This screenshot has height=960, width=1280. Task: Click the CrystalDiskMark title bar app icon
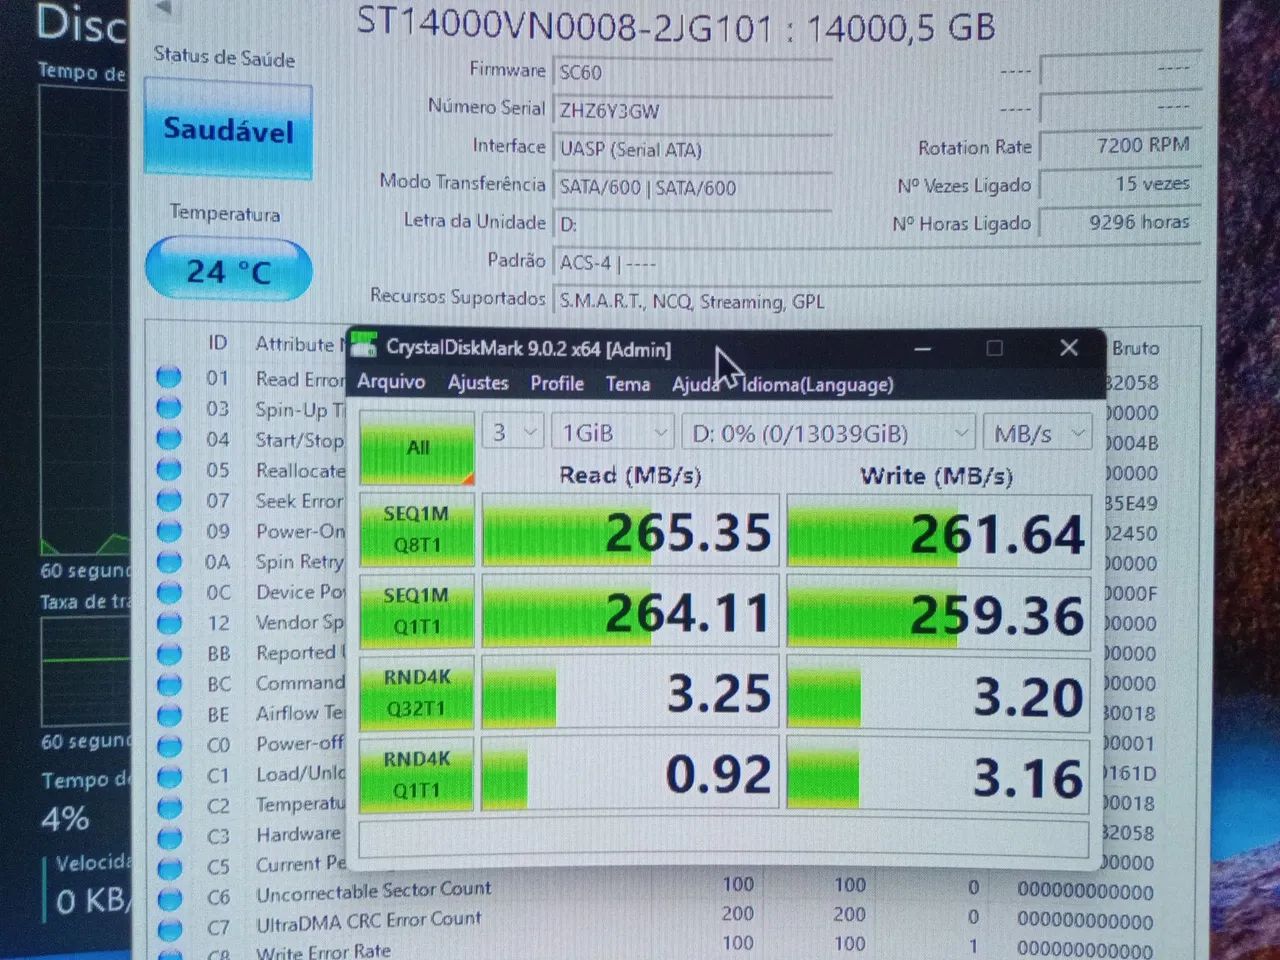point(364,345)
